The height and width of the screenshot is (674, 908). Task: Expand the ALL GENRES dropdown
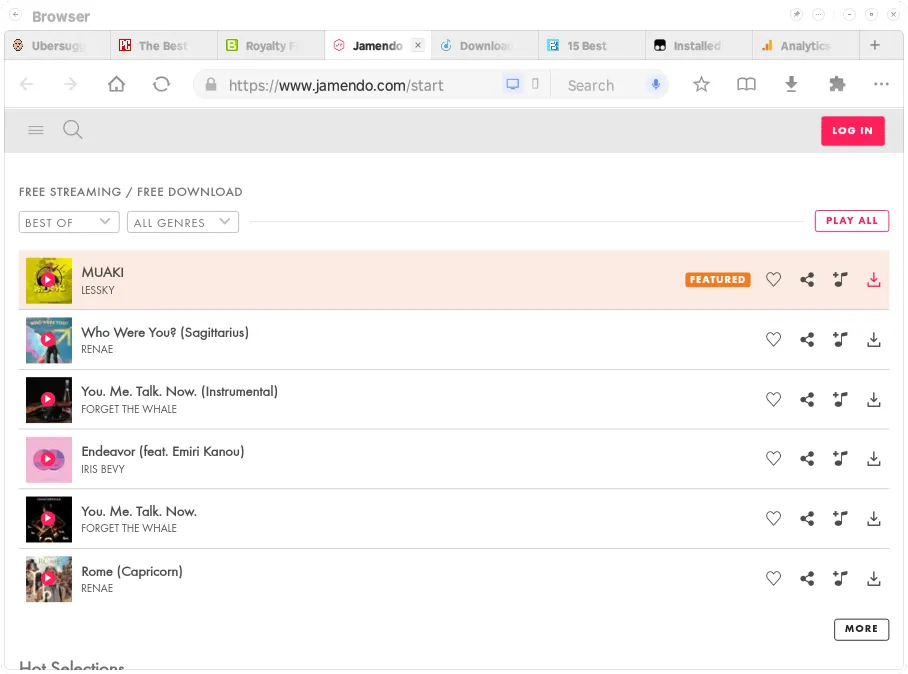(182, 222)
